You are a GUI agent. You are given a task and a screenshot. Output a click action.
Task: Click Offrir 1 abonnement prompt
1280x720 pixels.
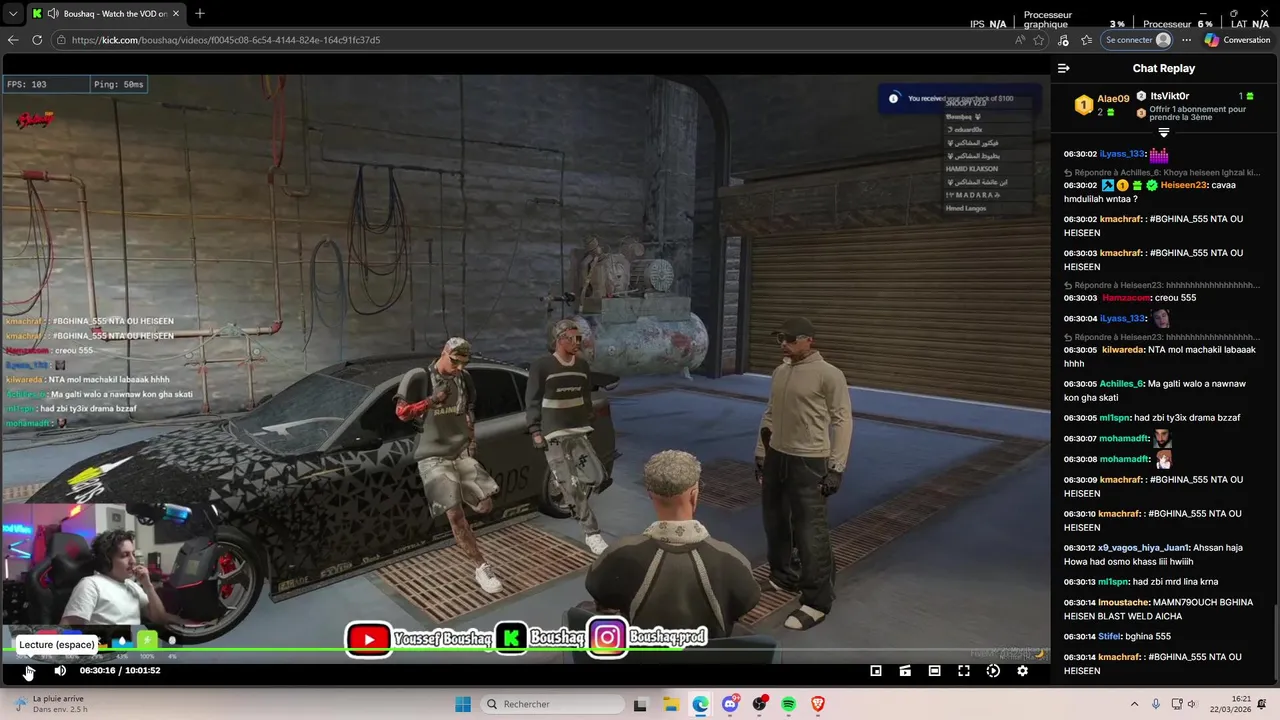click(1196, 113)
